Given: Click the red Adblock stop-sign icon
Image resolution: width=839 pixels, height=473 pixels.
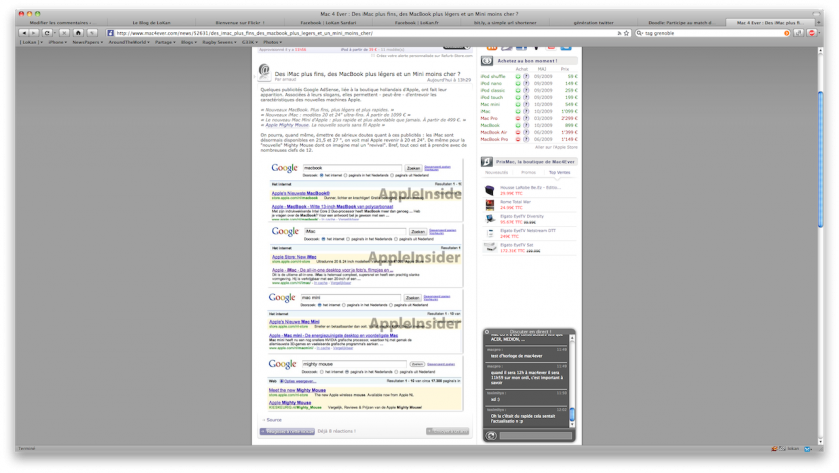Looking at the screenshot, I should pyautogui.click(x=812, y=33).
